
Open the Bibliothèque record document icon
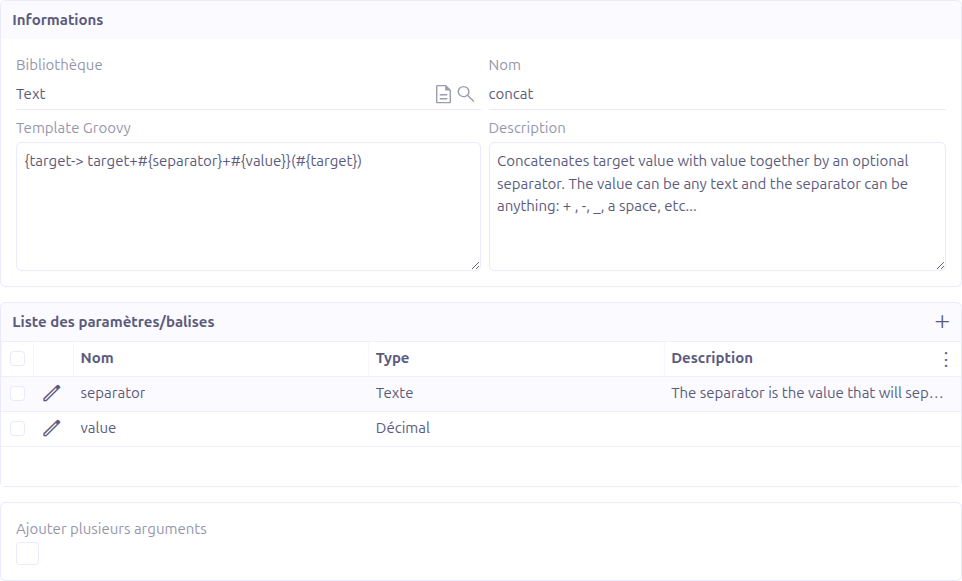(443, 94)
